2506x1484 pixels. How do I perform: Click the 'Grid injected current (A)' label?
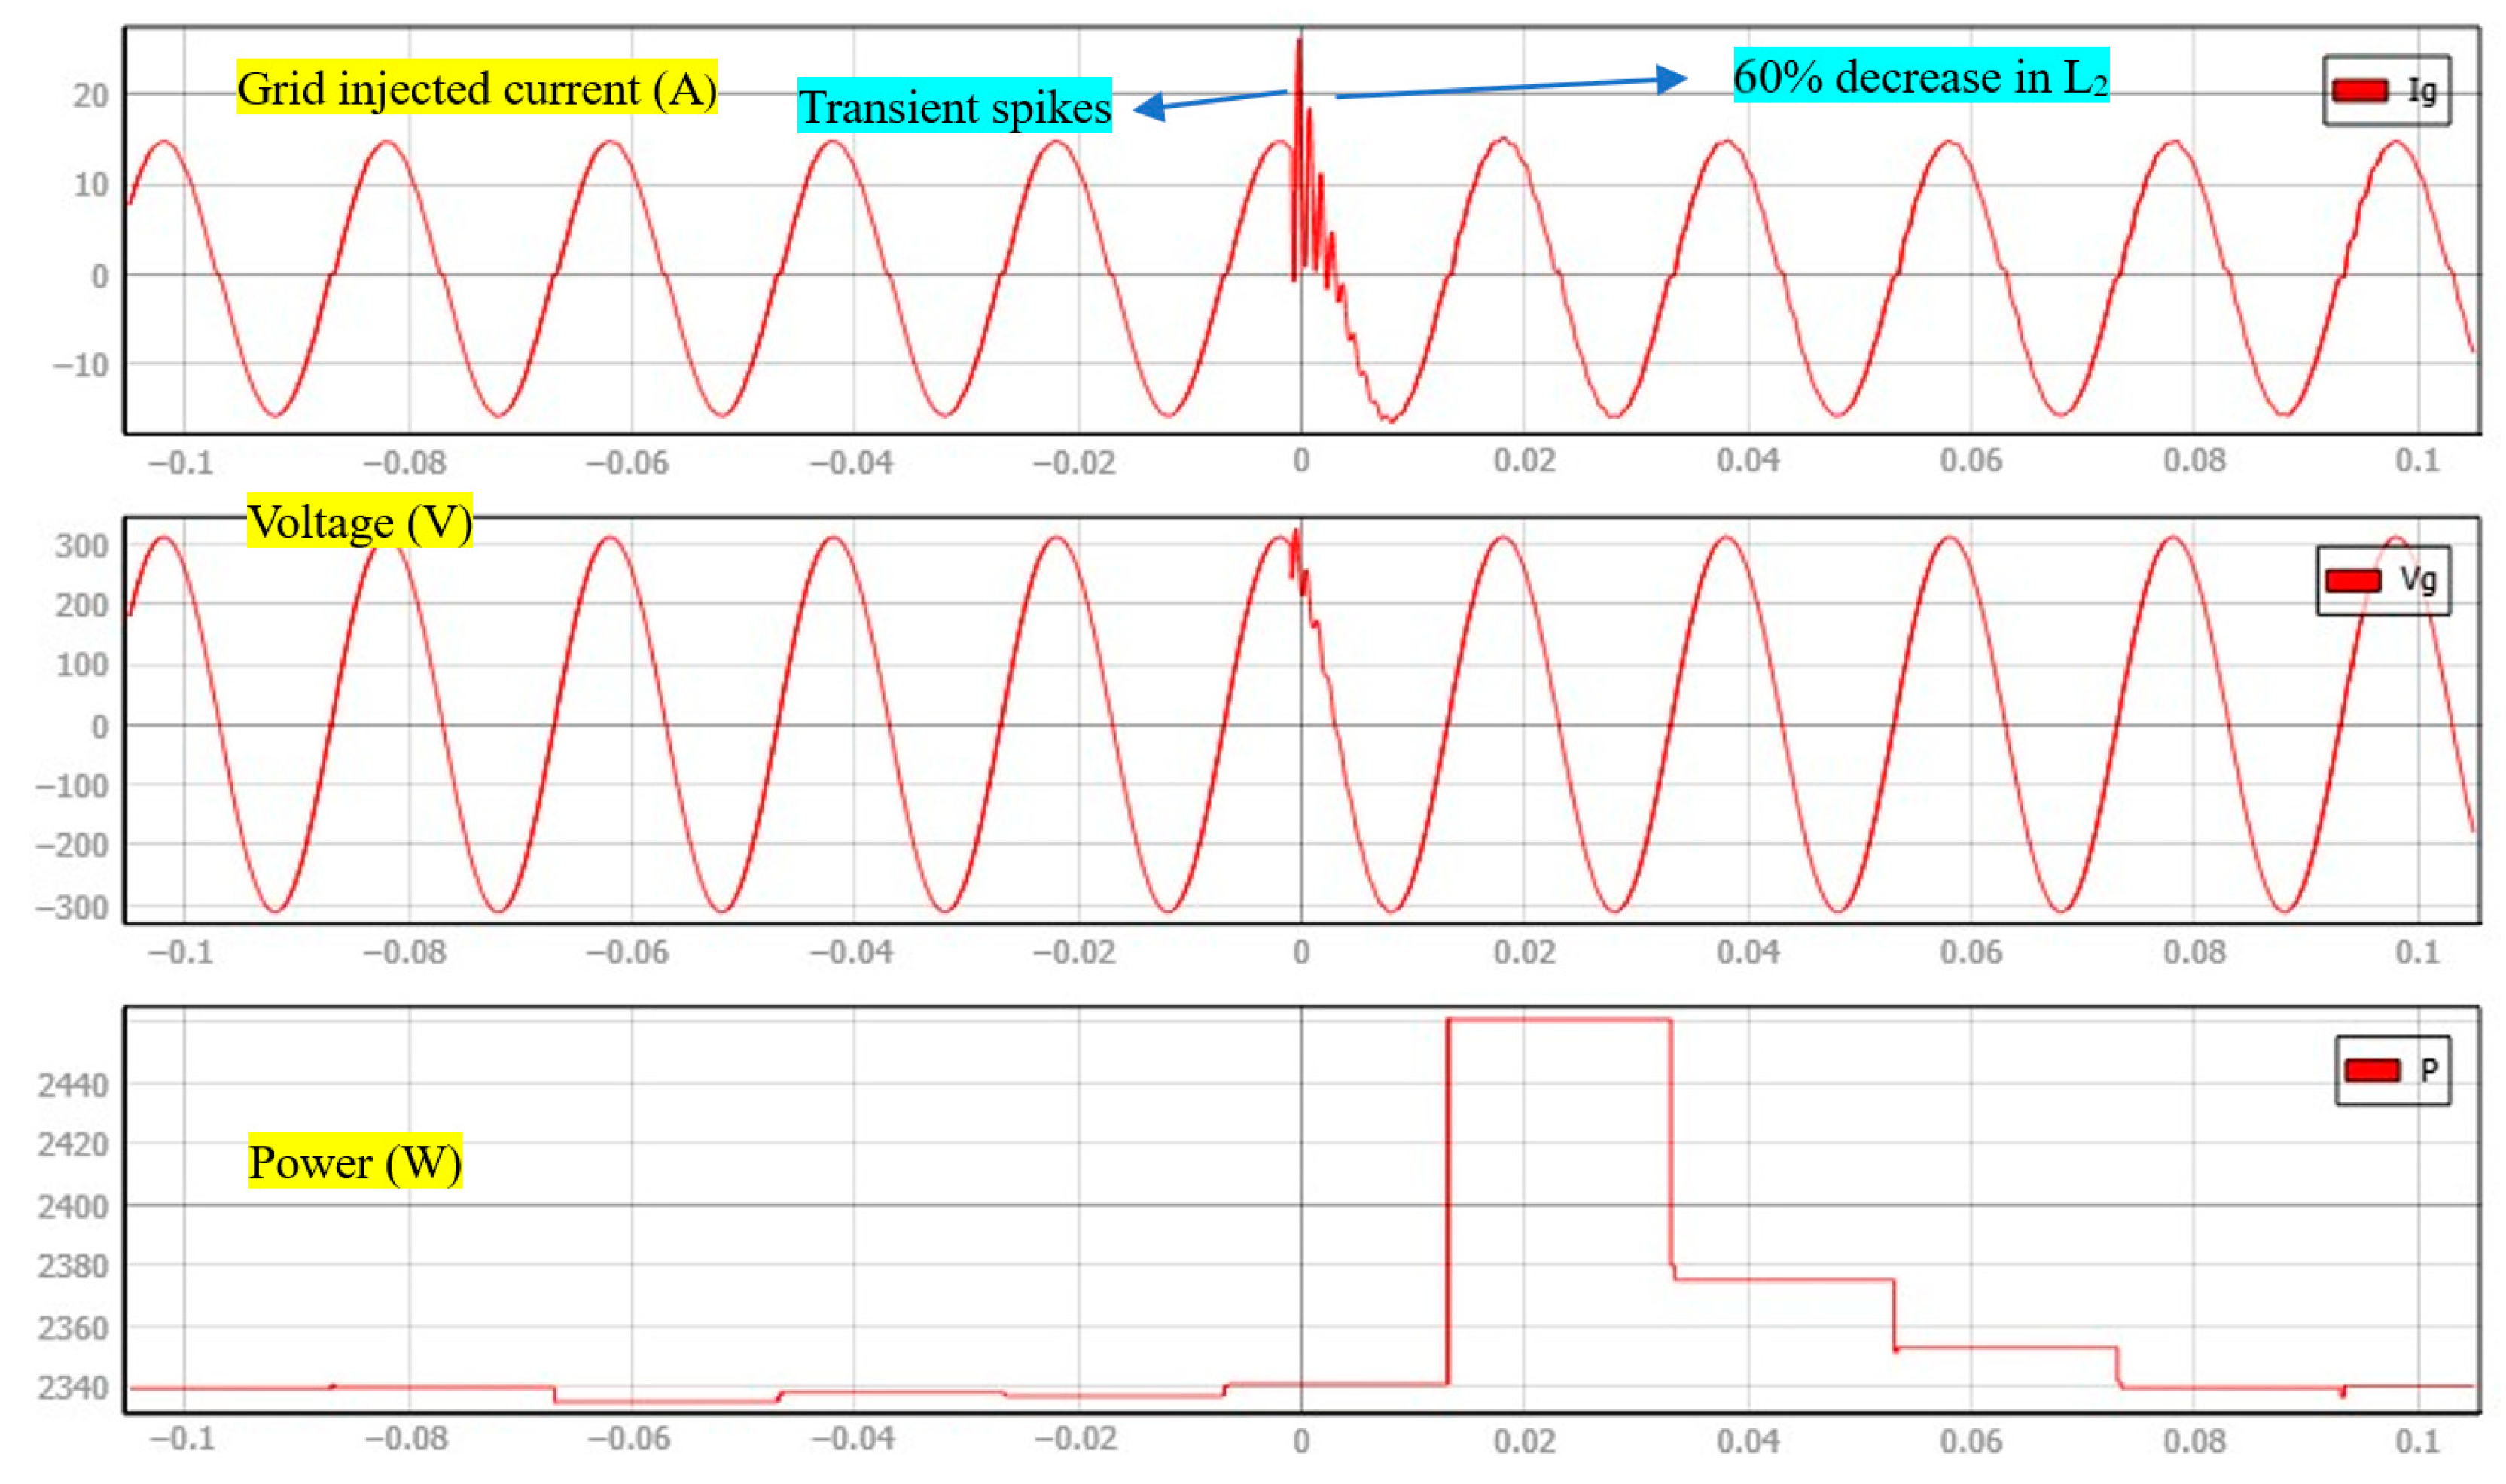[x=476, y=88]
